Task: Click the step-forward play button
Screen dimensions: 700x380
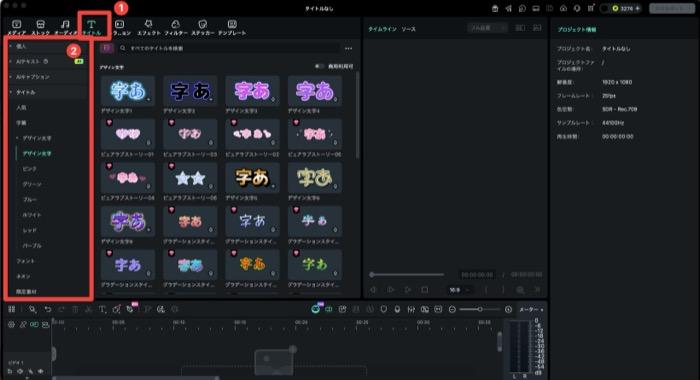Action: click(x=390, y=290)
